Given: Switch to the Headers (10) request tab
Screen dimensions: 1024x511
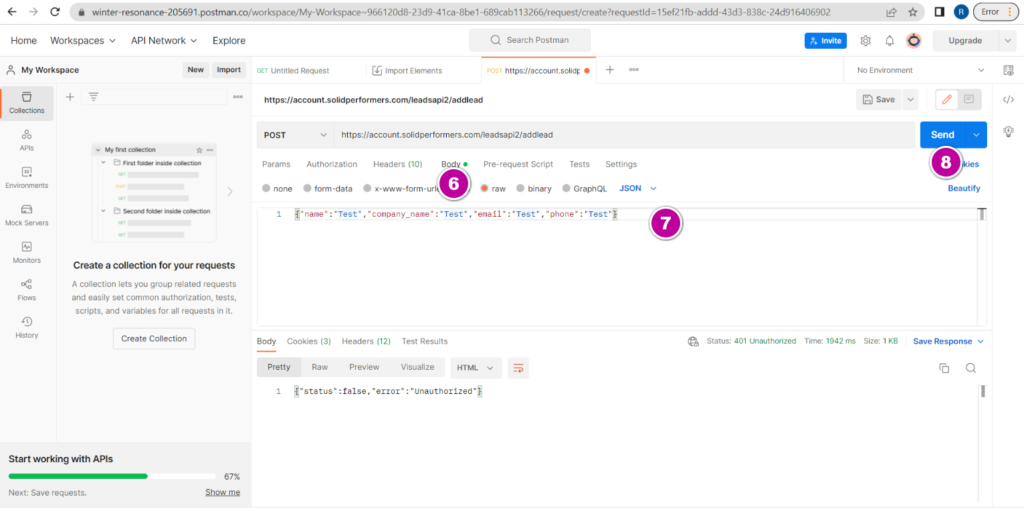Looking at the screenshot, I should click(398, 164).
